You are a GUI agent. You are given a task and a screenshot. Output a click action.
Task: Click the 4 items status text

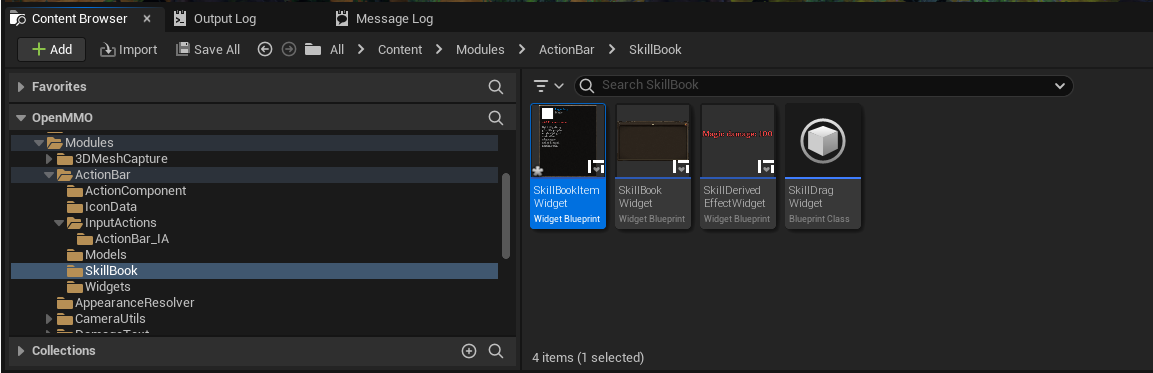tap(588, 358)
